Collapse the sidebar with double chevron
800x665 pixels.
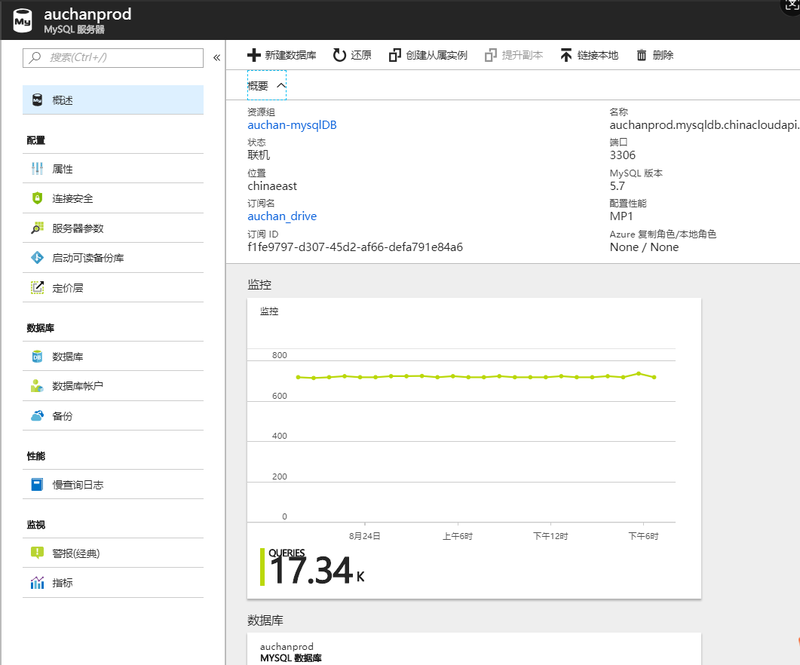point(217,58)
